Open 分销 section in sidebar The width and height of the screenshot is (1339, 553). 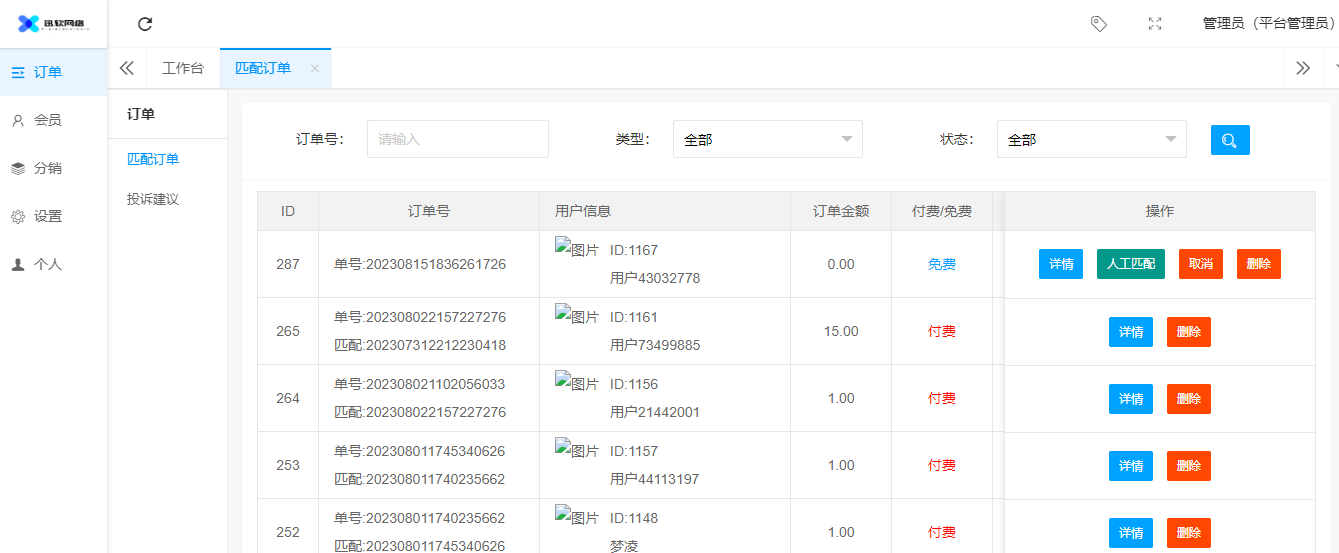[47, 168]
